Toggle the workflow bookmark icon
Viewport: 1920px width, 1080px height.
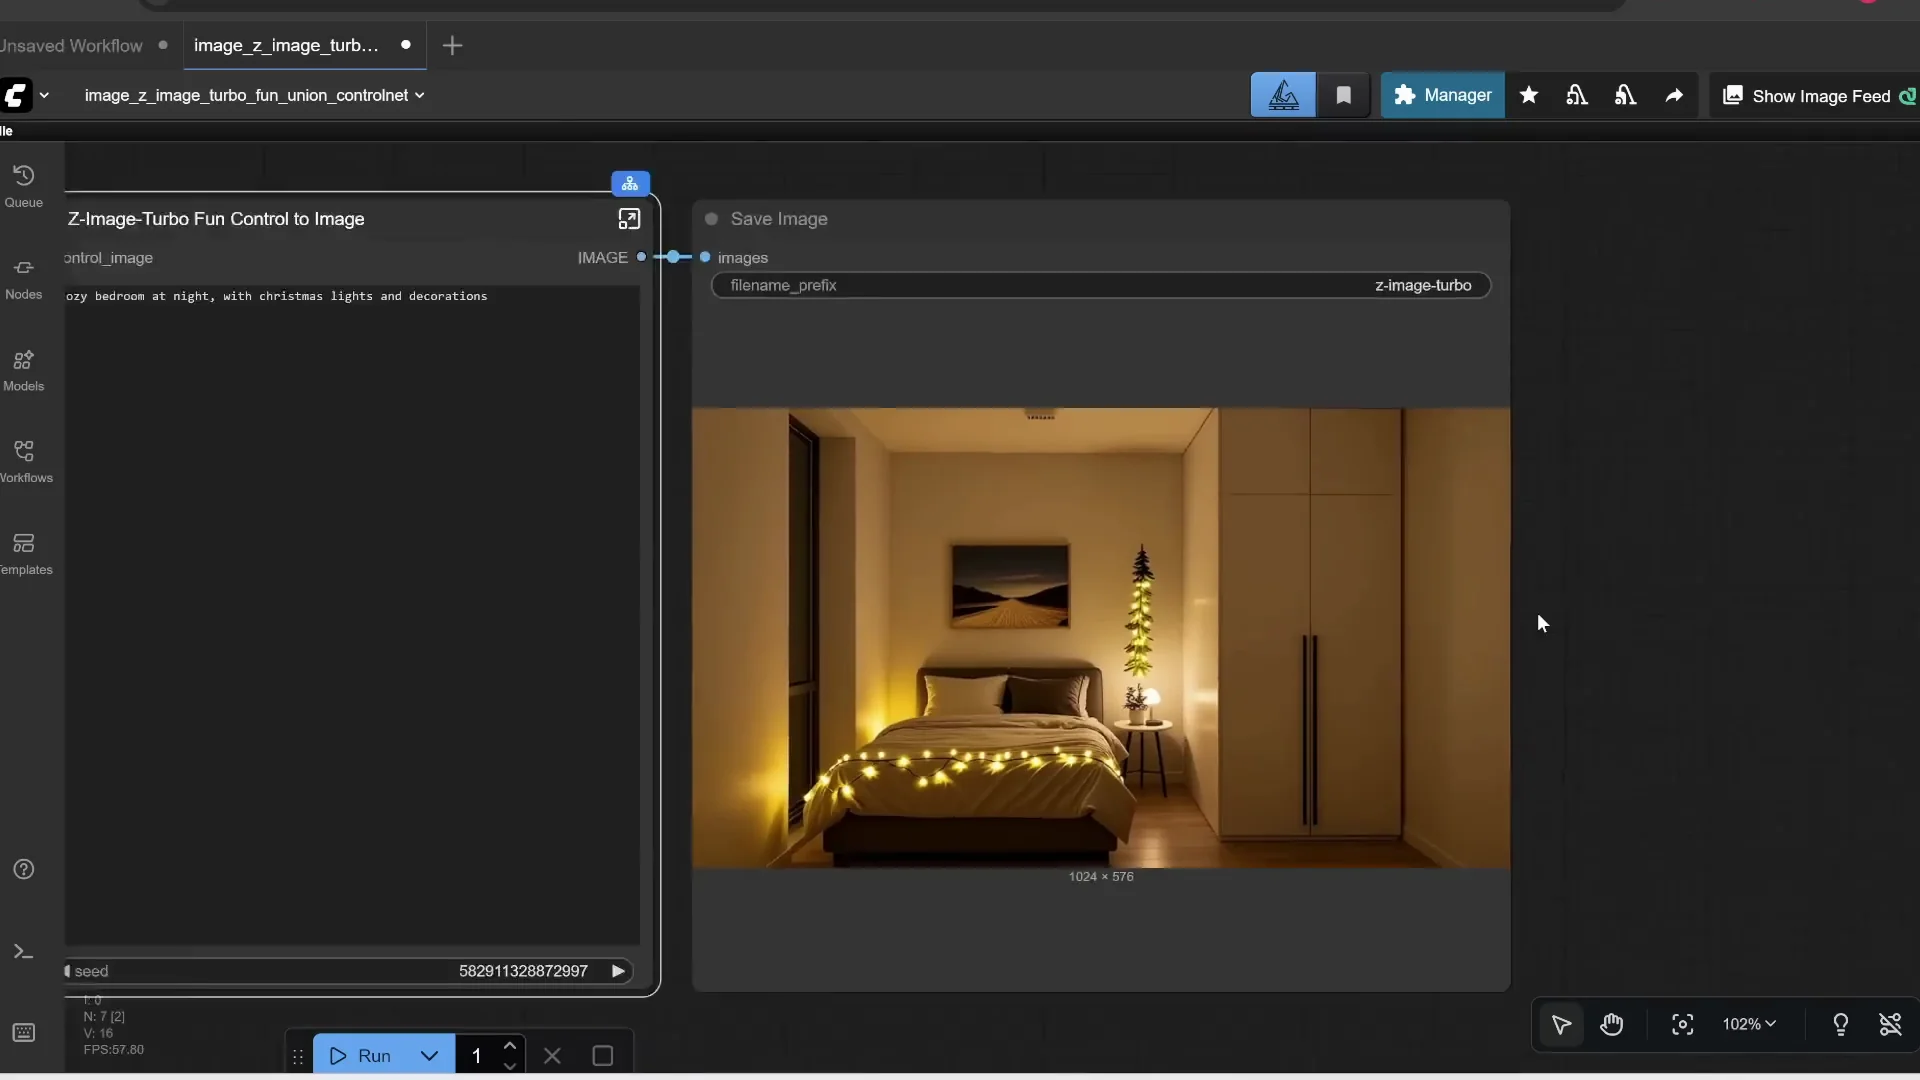[x=1344, y=95]
